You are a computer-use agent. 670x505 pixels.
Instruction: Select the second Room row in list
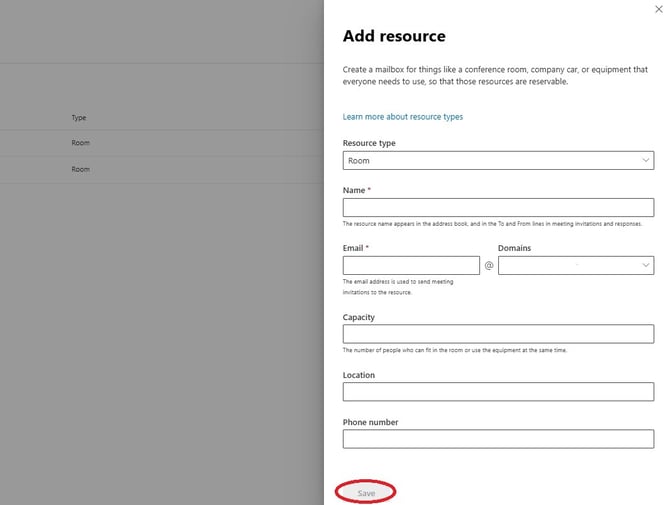[x=80, y=169]
